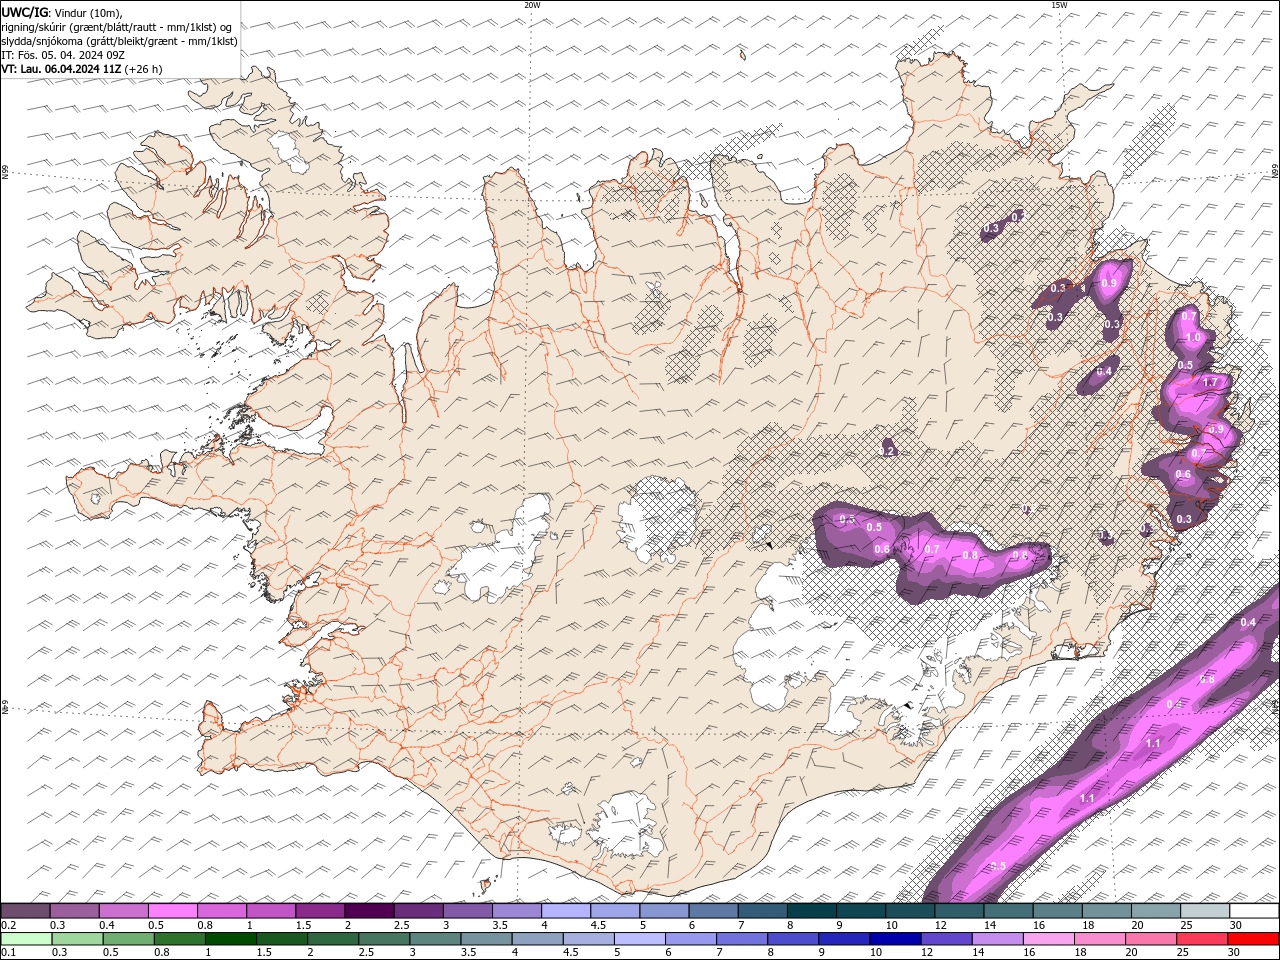Pick the dark purple snow swatch for 2

pyautogui.click(x=370, y=911)
